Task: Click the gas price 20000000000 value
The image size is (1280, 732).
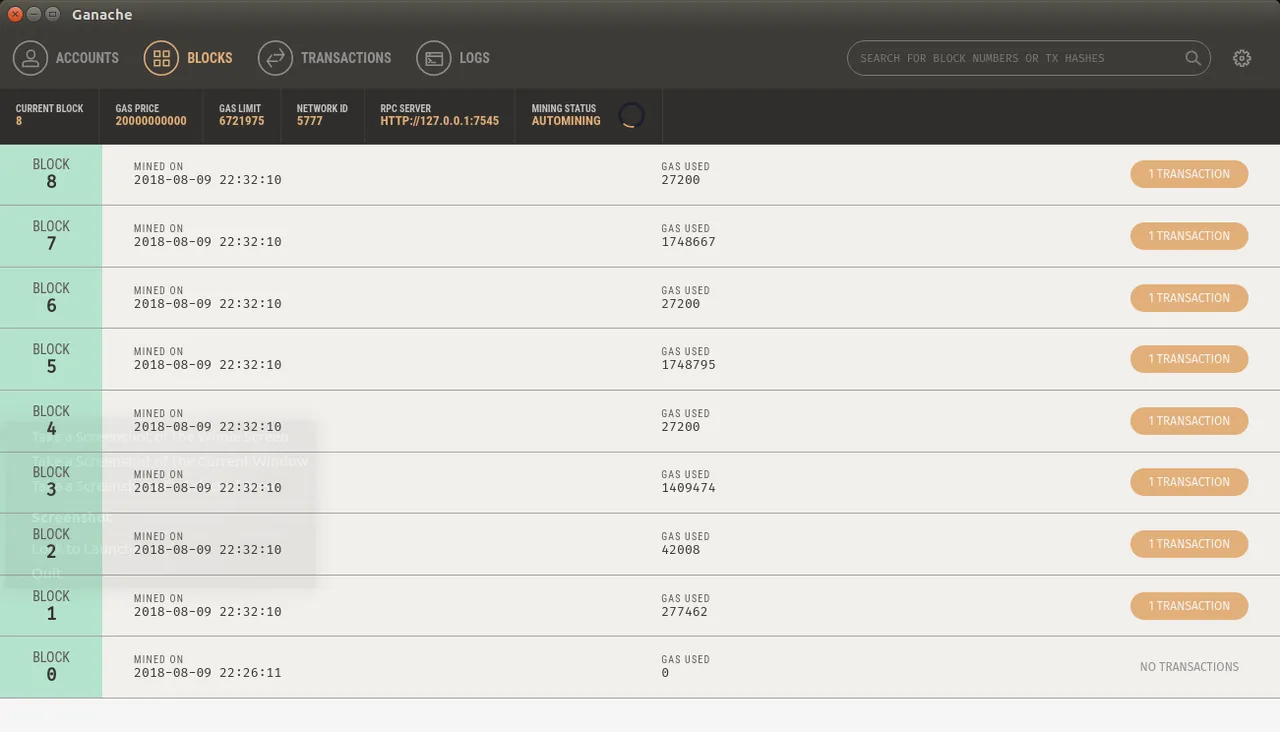Action: [151, 121]
